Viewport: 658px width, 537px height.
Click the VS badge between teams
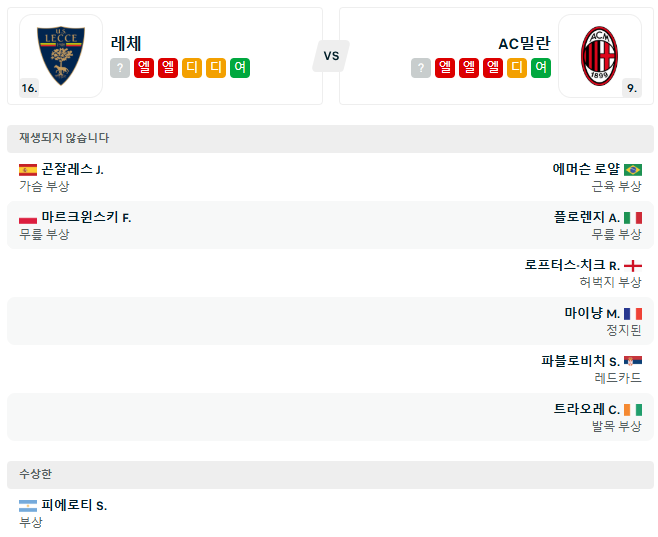[331, 56]
